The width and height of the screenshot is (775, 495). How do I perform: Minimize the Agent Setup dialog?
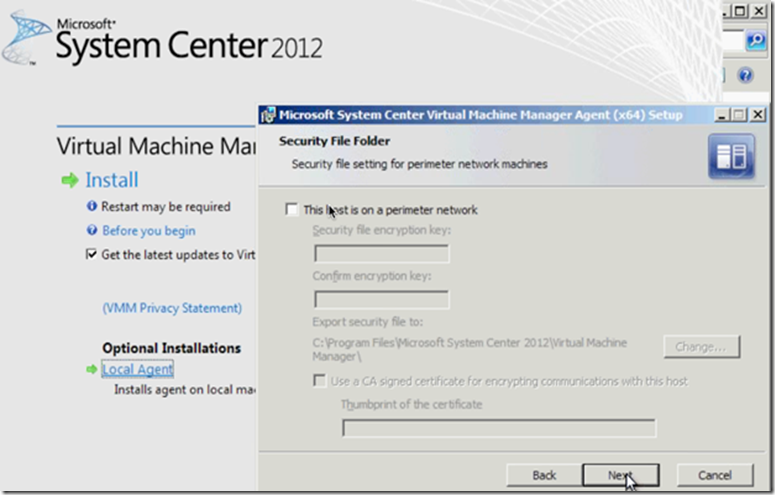tap(722, 115)
